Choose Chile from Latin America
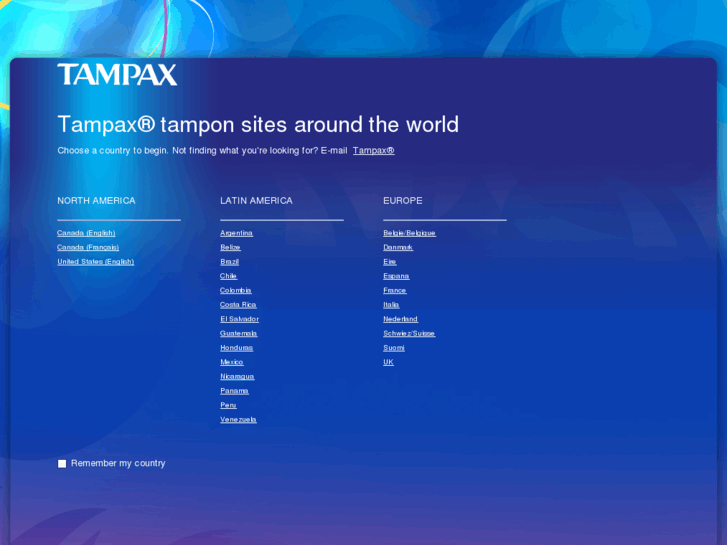 (x=229, y=276)
